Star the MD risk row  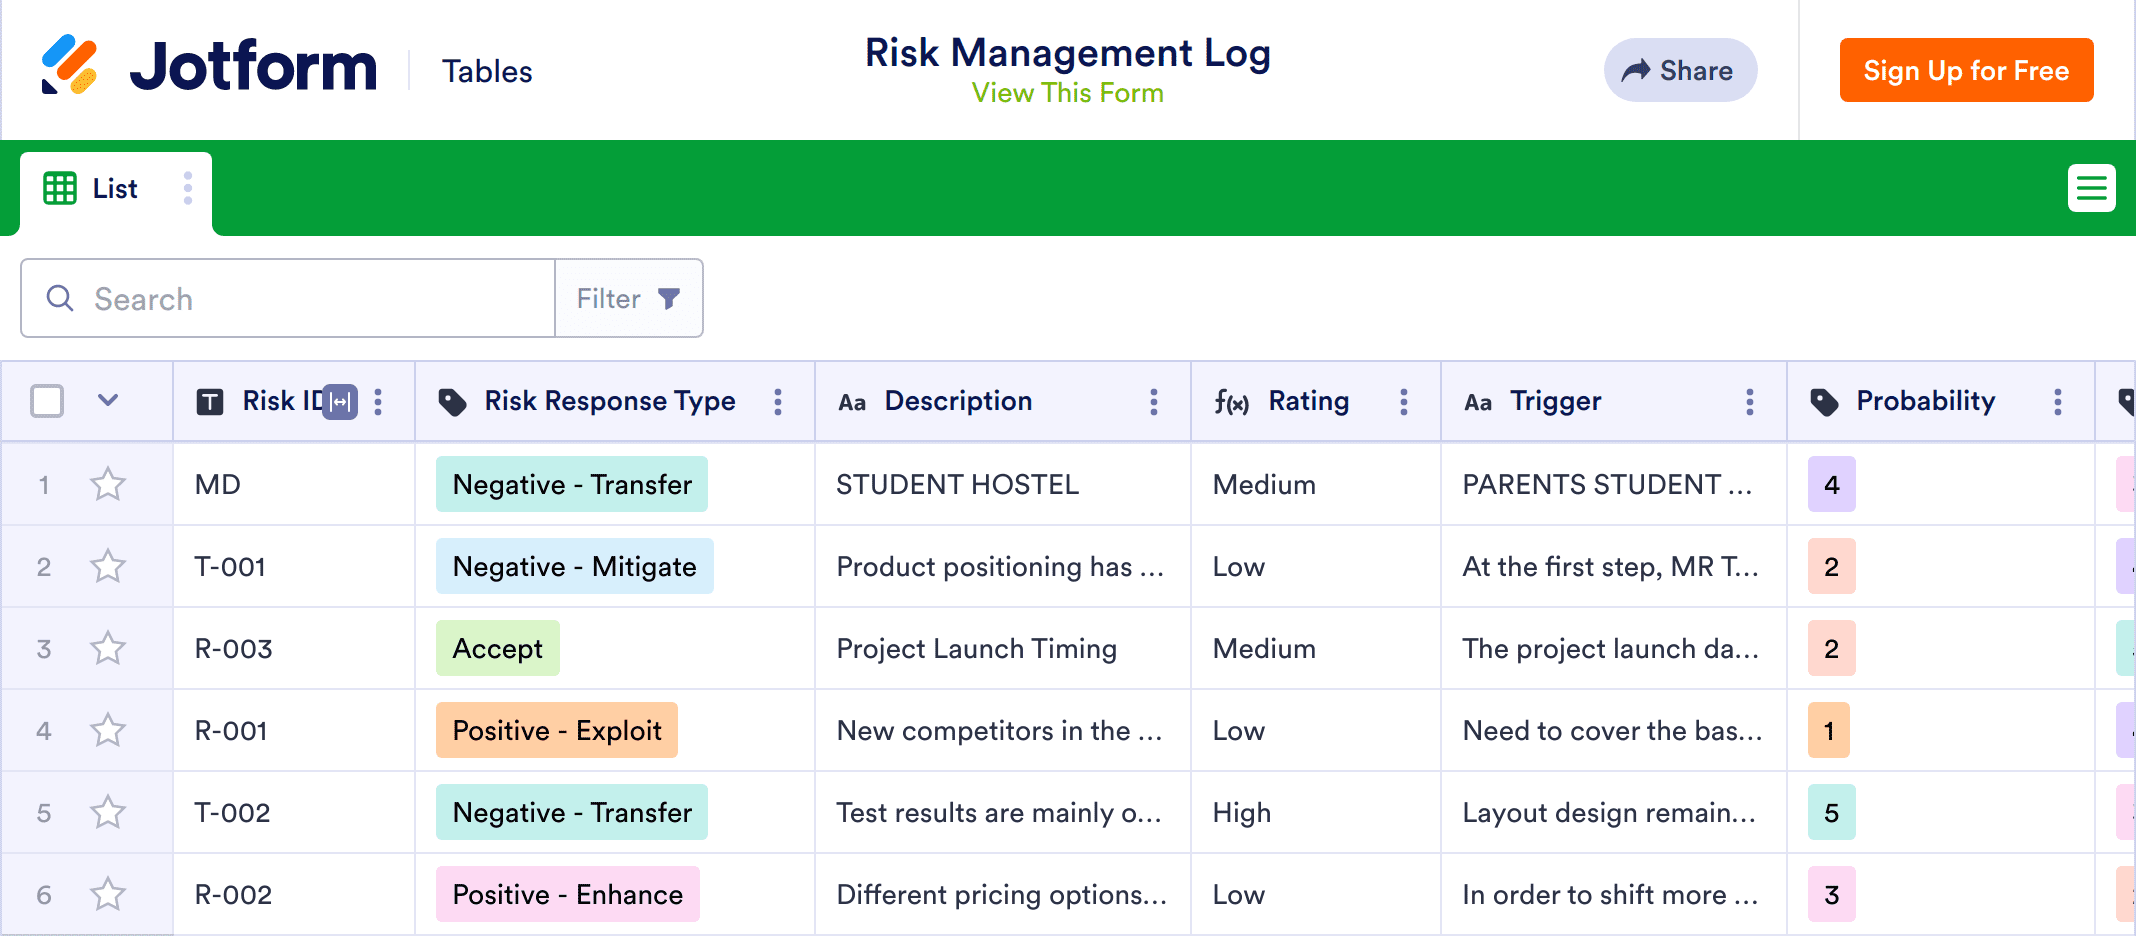point(108,485)
